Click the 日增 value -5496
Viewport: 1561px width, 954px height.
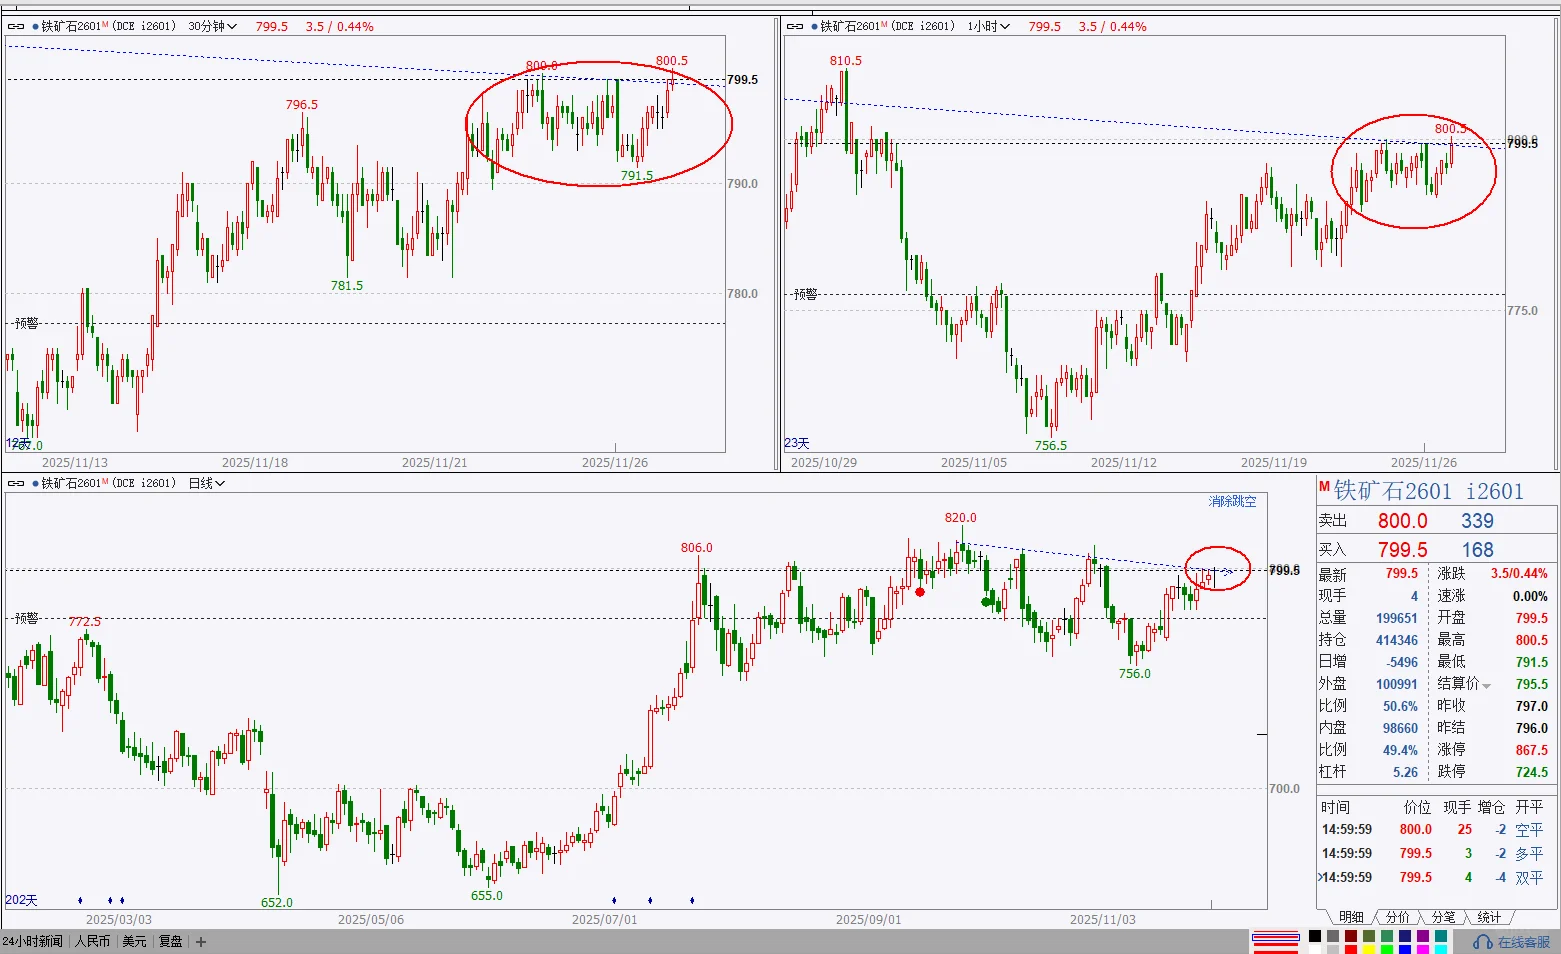(1402, 663)
